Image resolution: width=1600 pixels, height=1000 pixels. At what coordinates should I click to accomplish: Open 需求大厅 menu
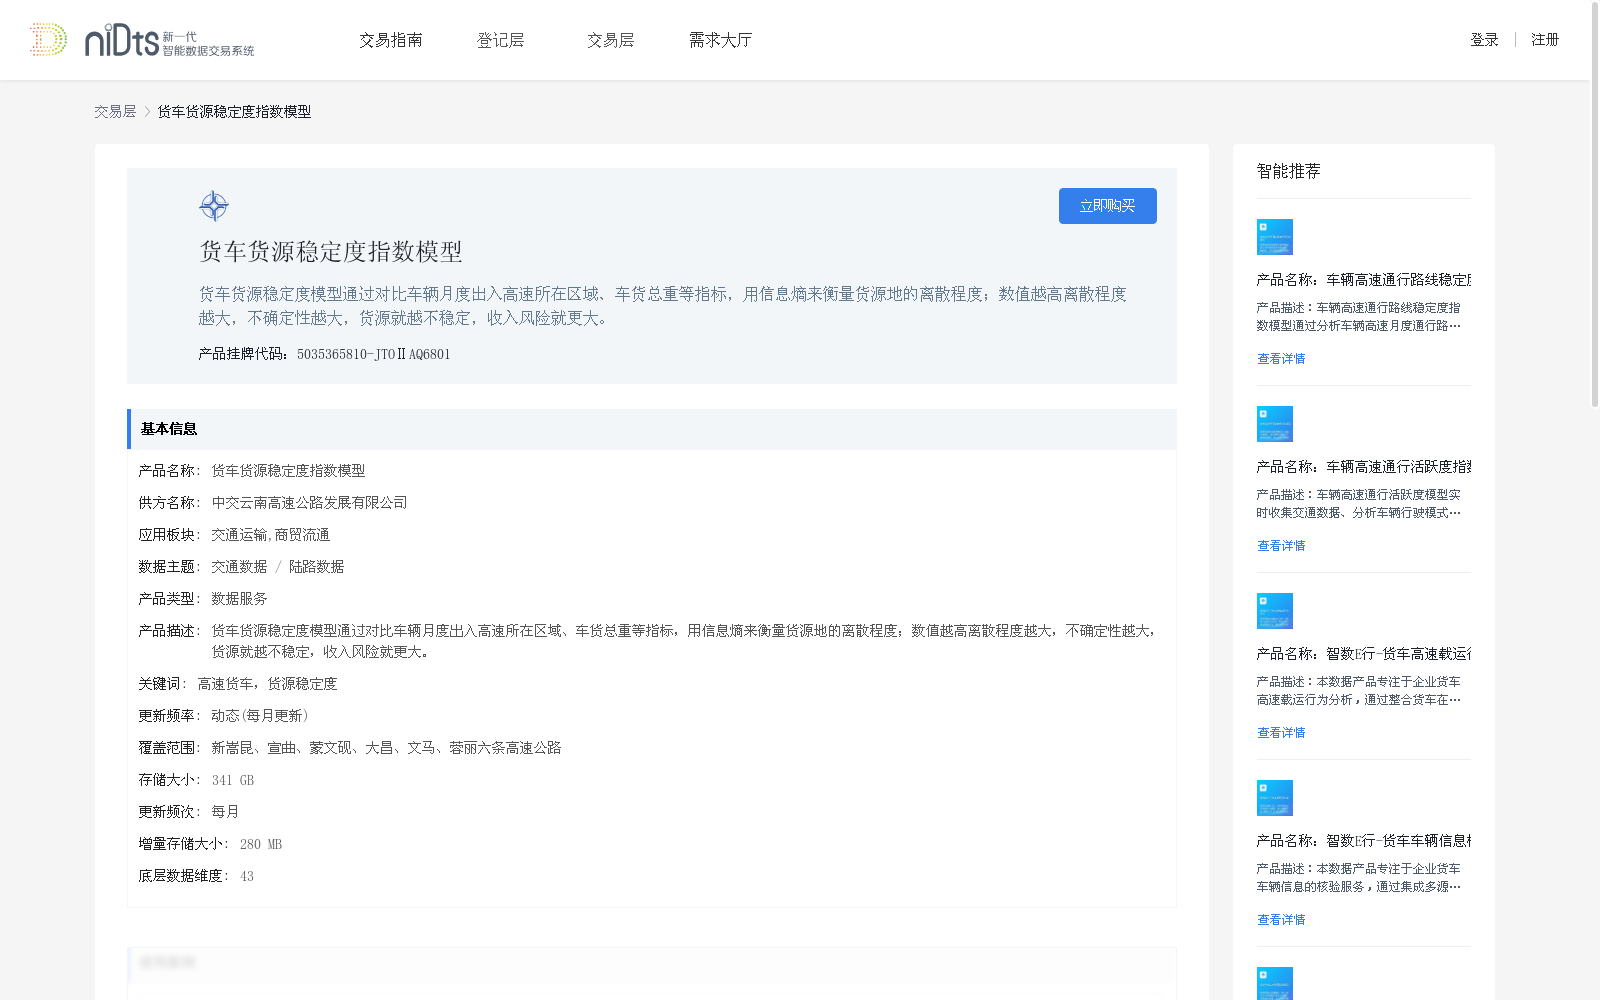point(720,40)
